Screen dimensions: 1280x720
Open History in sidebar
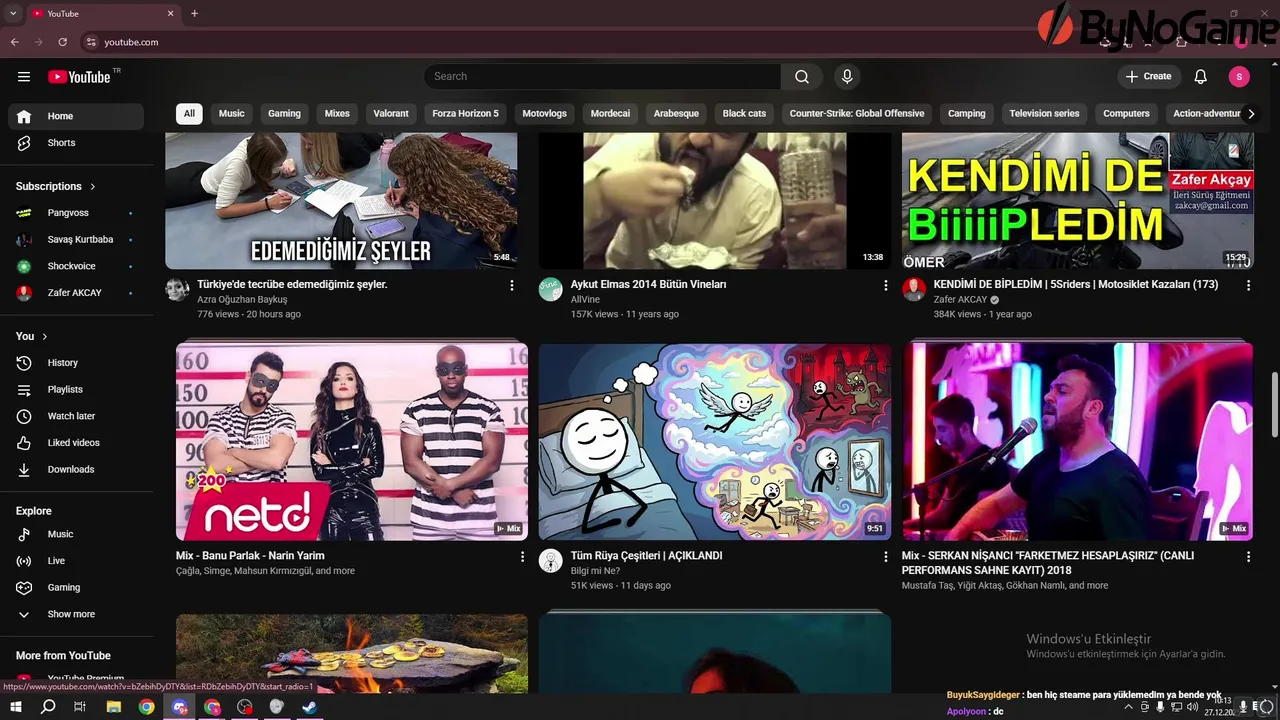[x=76, y=363]
